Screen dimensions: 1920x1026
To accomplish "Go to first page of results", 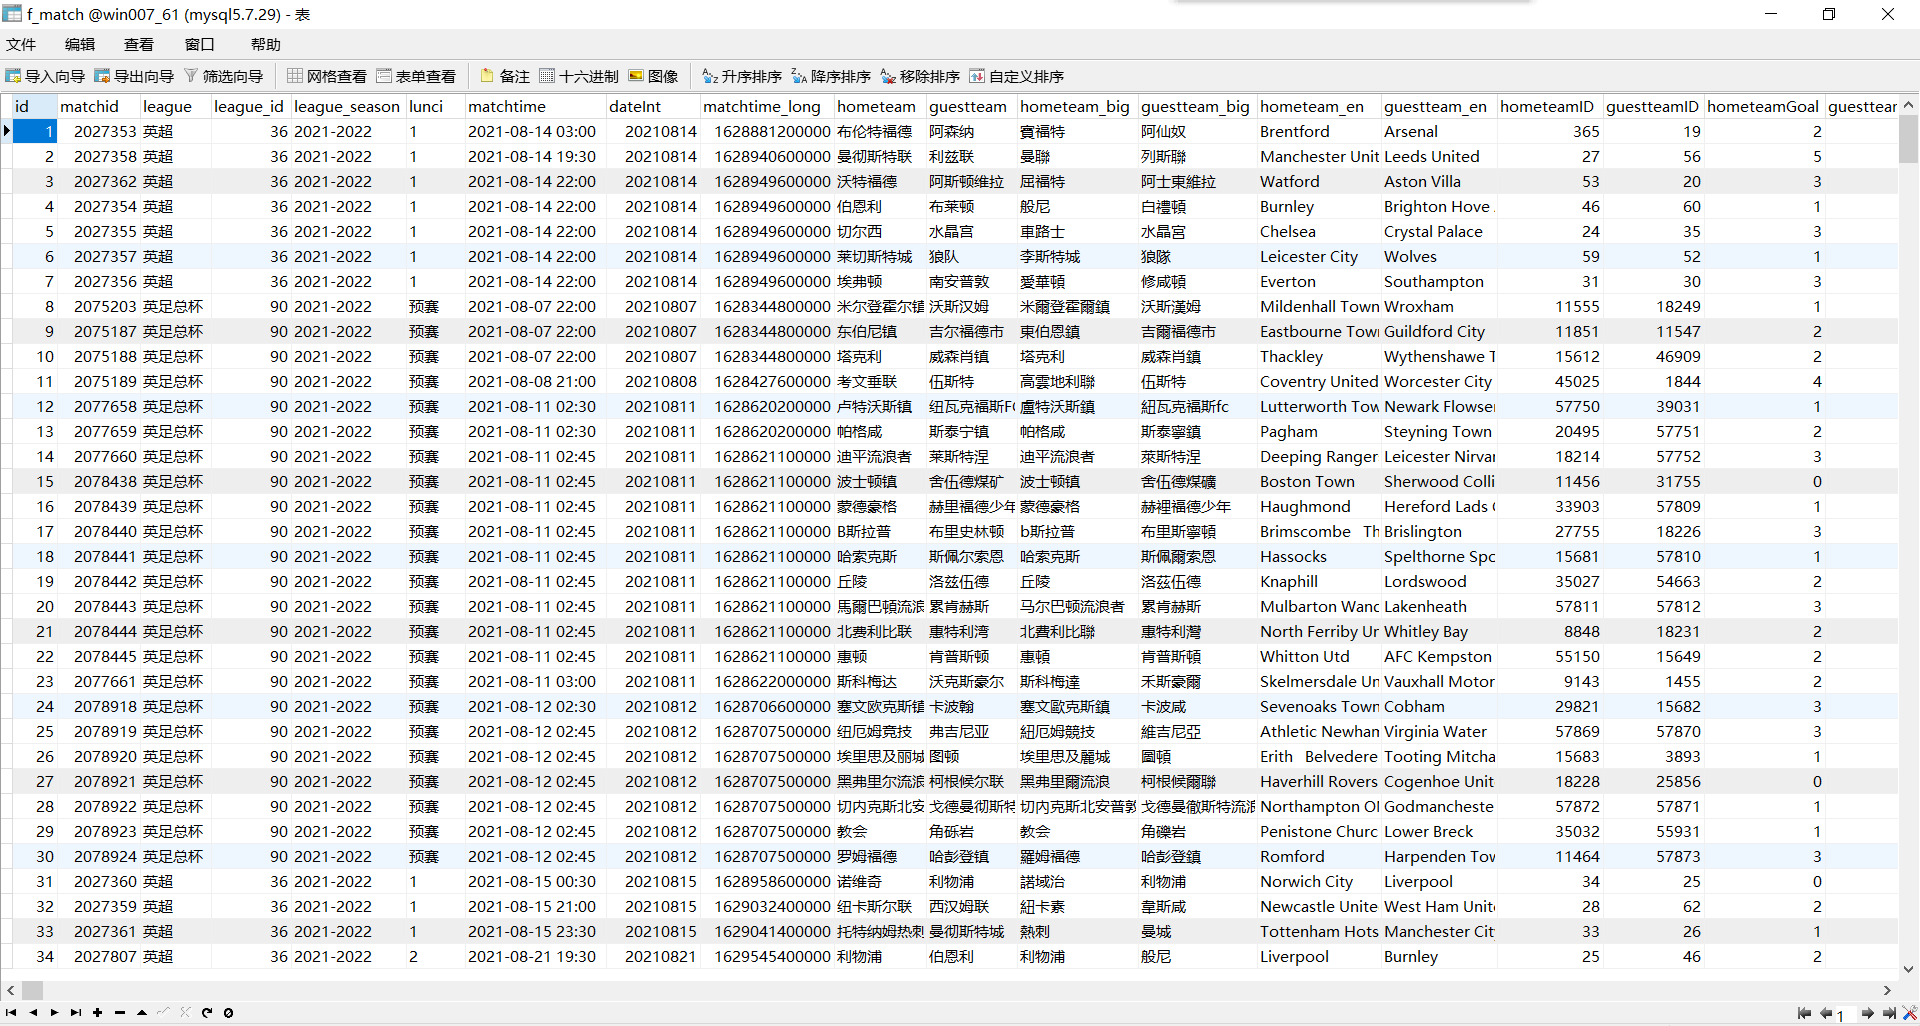I will pos(1804,1013).
